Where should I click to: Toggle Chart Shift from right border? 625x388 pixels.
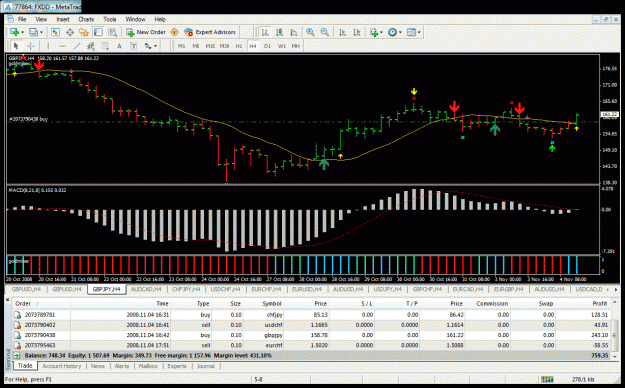357,32
